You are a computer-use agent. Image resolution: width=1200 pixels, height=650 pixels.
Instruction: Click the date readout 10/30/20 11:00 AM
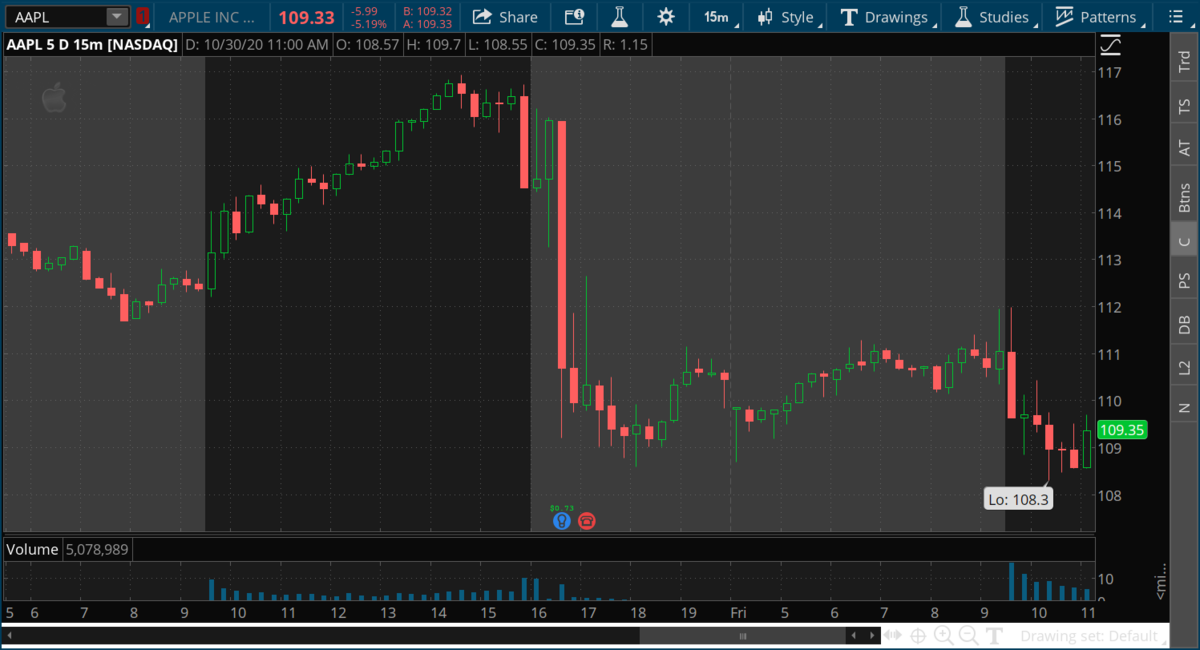[257, 45]
